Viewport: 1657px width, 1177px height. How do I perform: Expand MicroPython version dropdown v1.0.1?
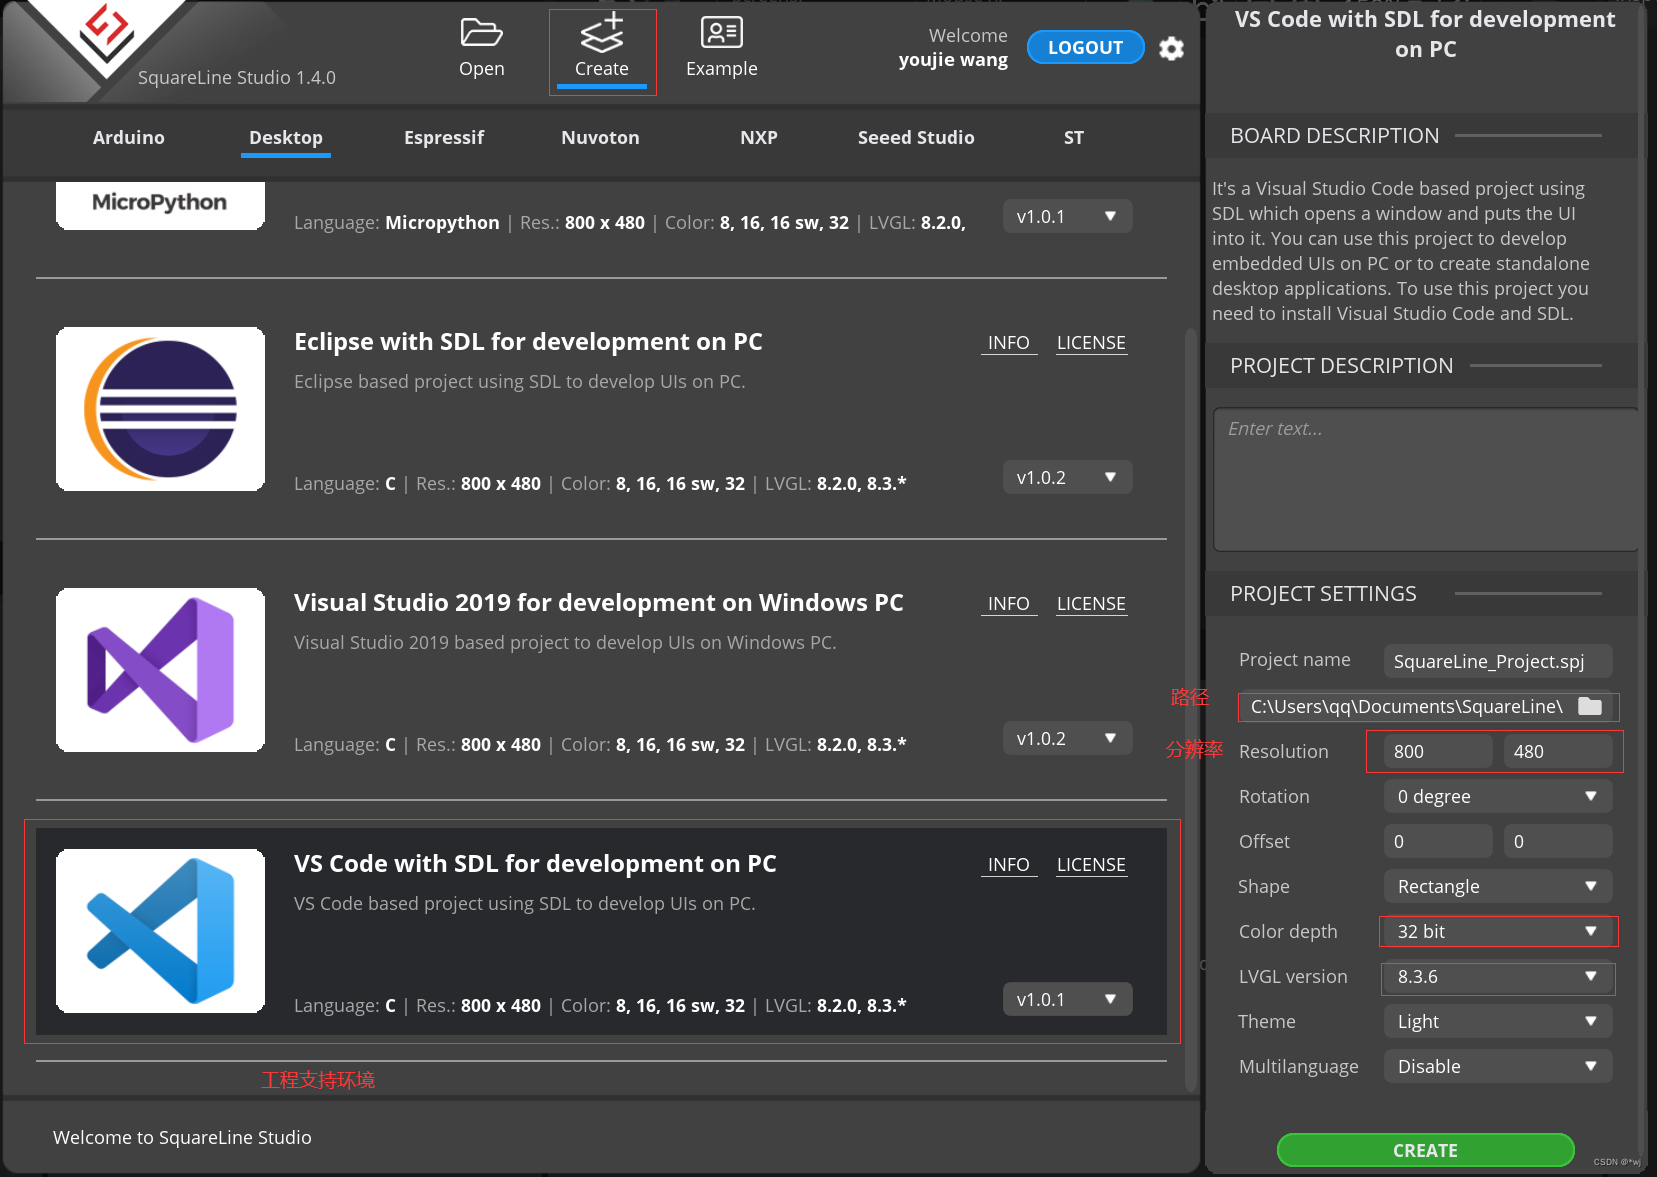click(1068, 216)
